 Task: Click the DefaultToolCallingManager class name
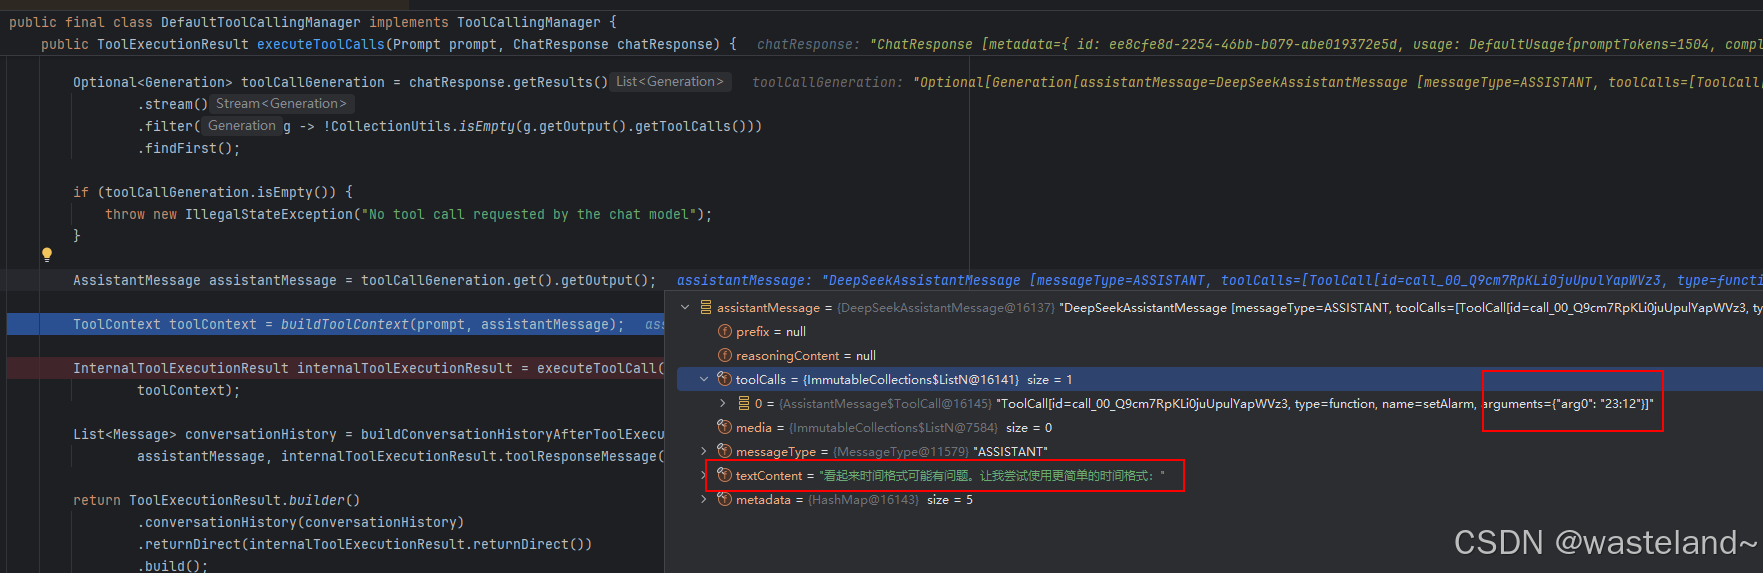[x=261, y=22]
